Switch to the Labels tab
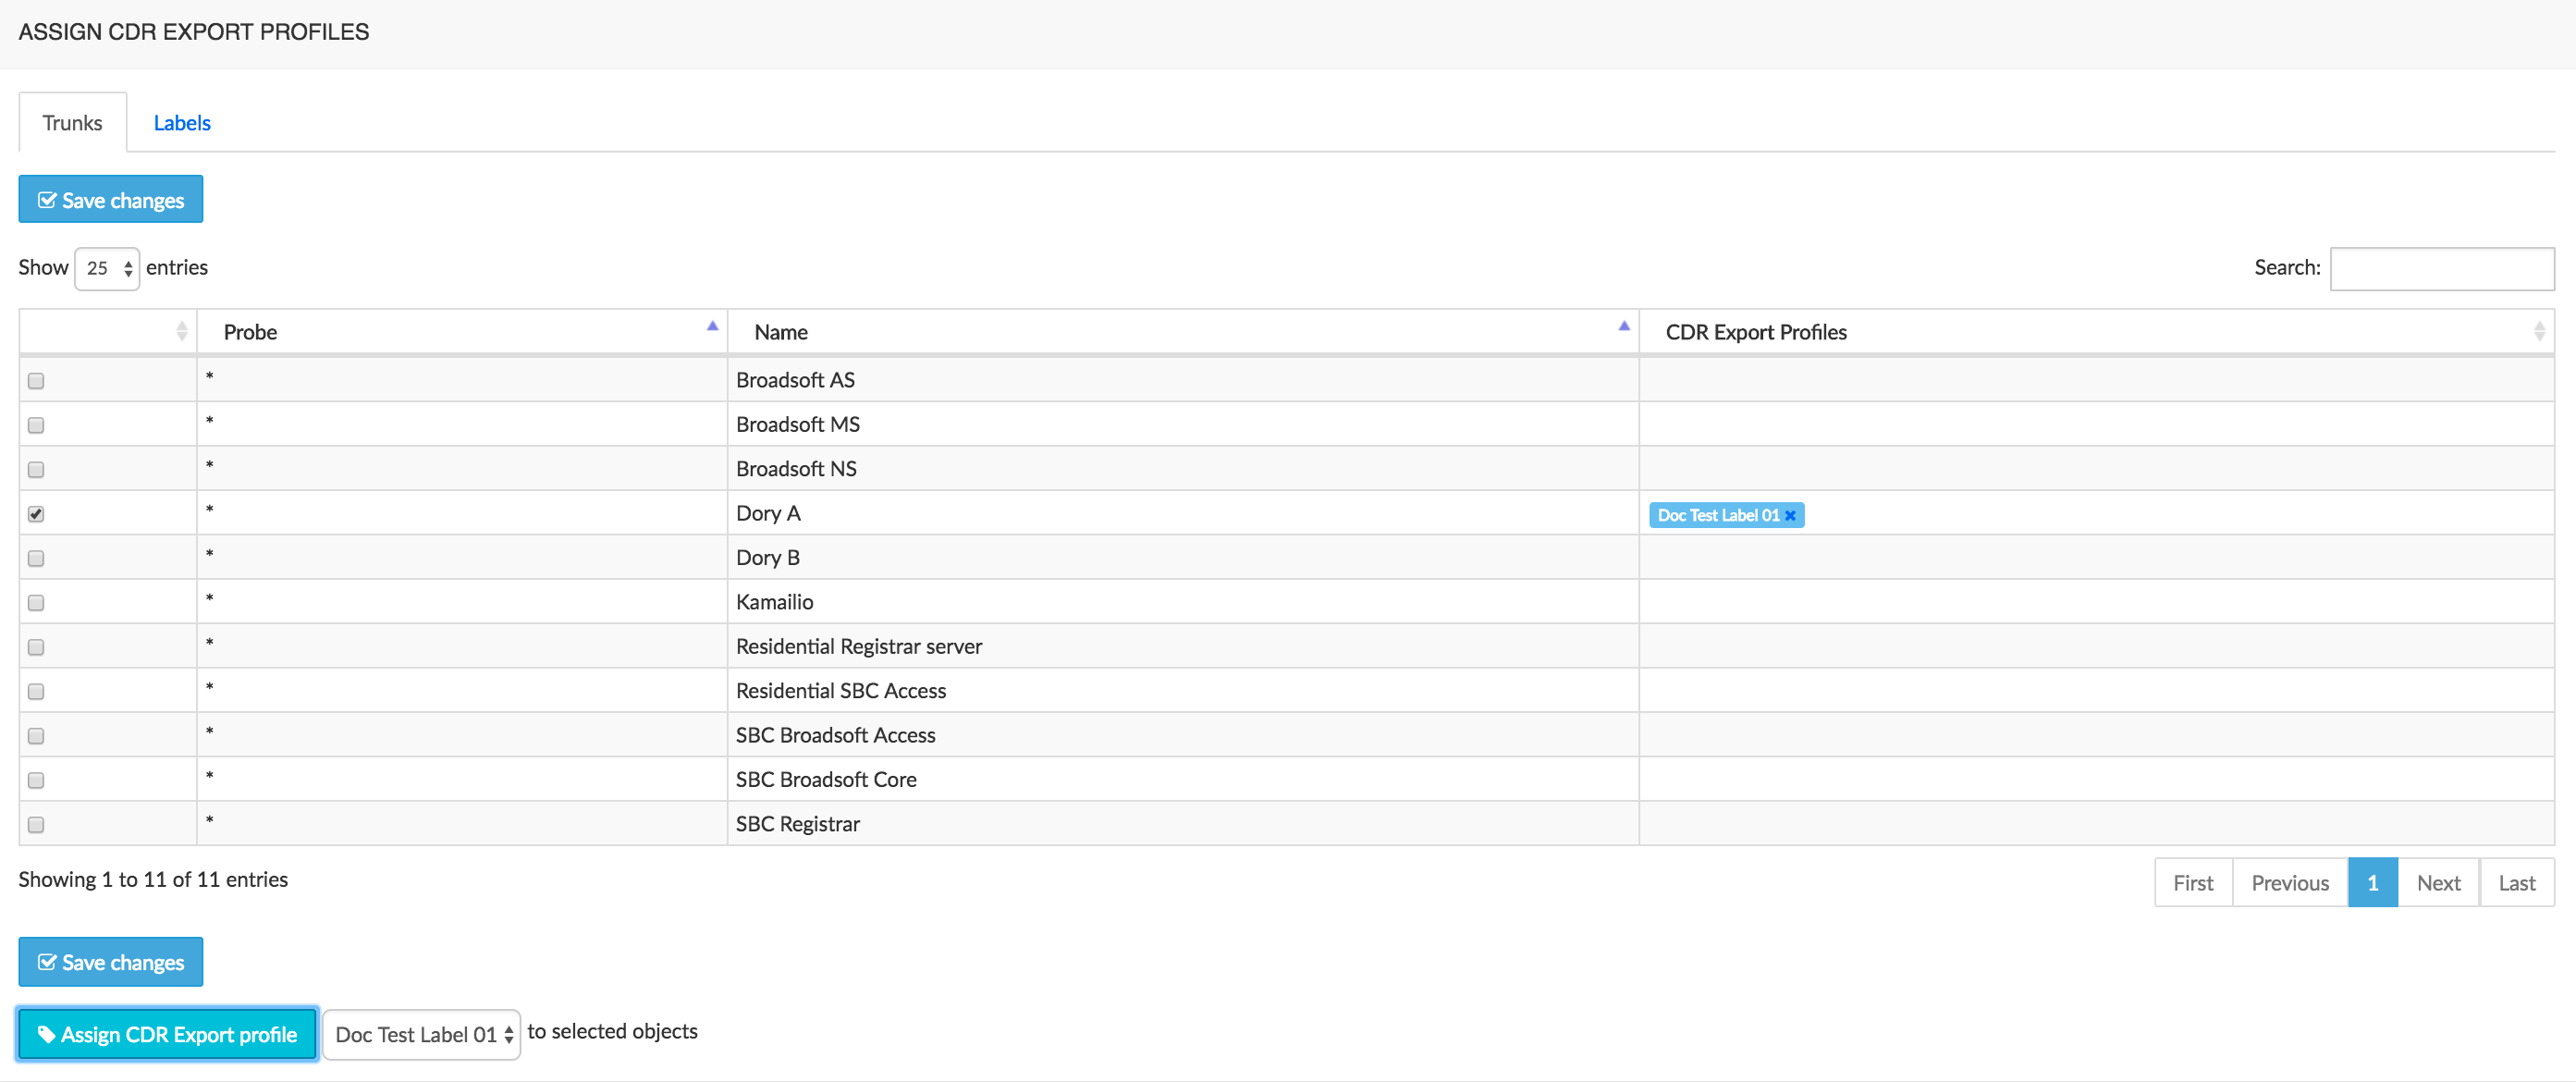2576x1082 pixels. pos(179,122)
